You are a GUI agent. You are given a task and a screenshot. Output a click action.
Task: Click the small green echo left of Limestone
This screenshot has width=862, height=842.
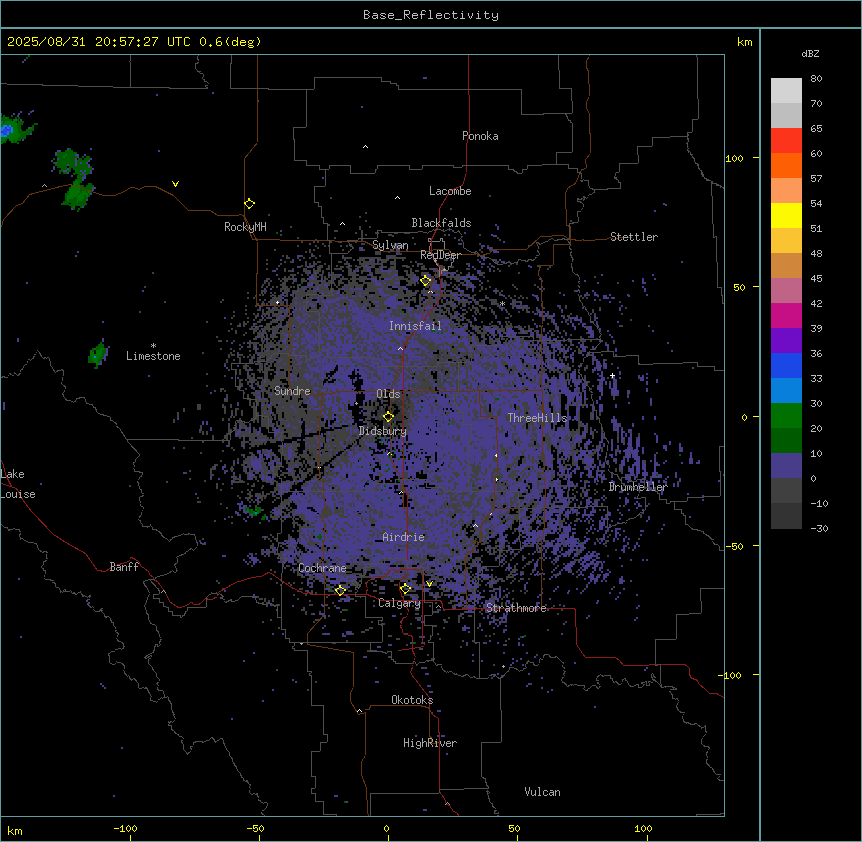(98, 354)
